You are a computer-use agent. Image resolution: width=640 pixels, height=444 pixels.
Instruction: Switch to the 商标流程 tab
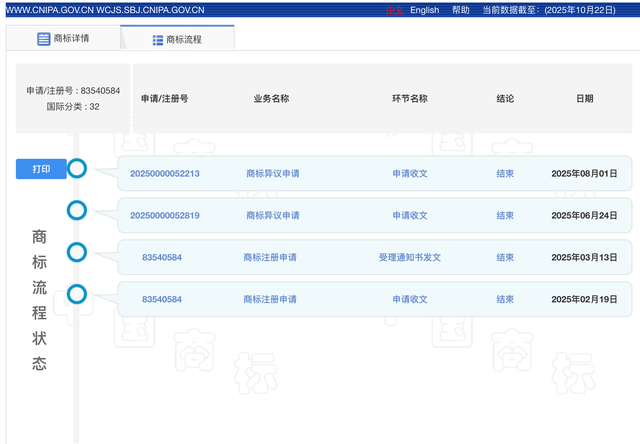coord(177,39)
